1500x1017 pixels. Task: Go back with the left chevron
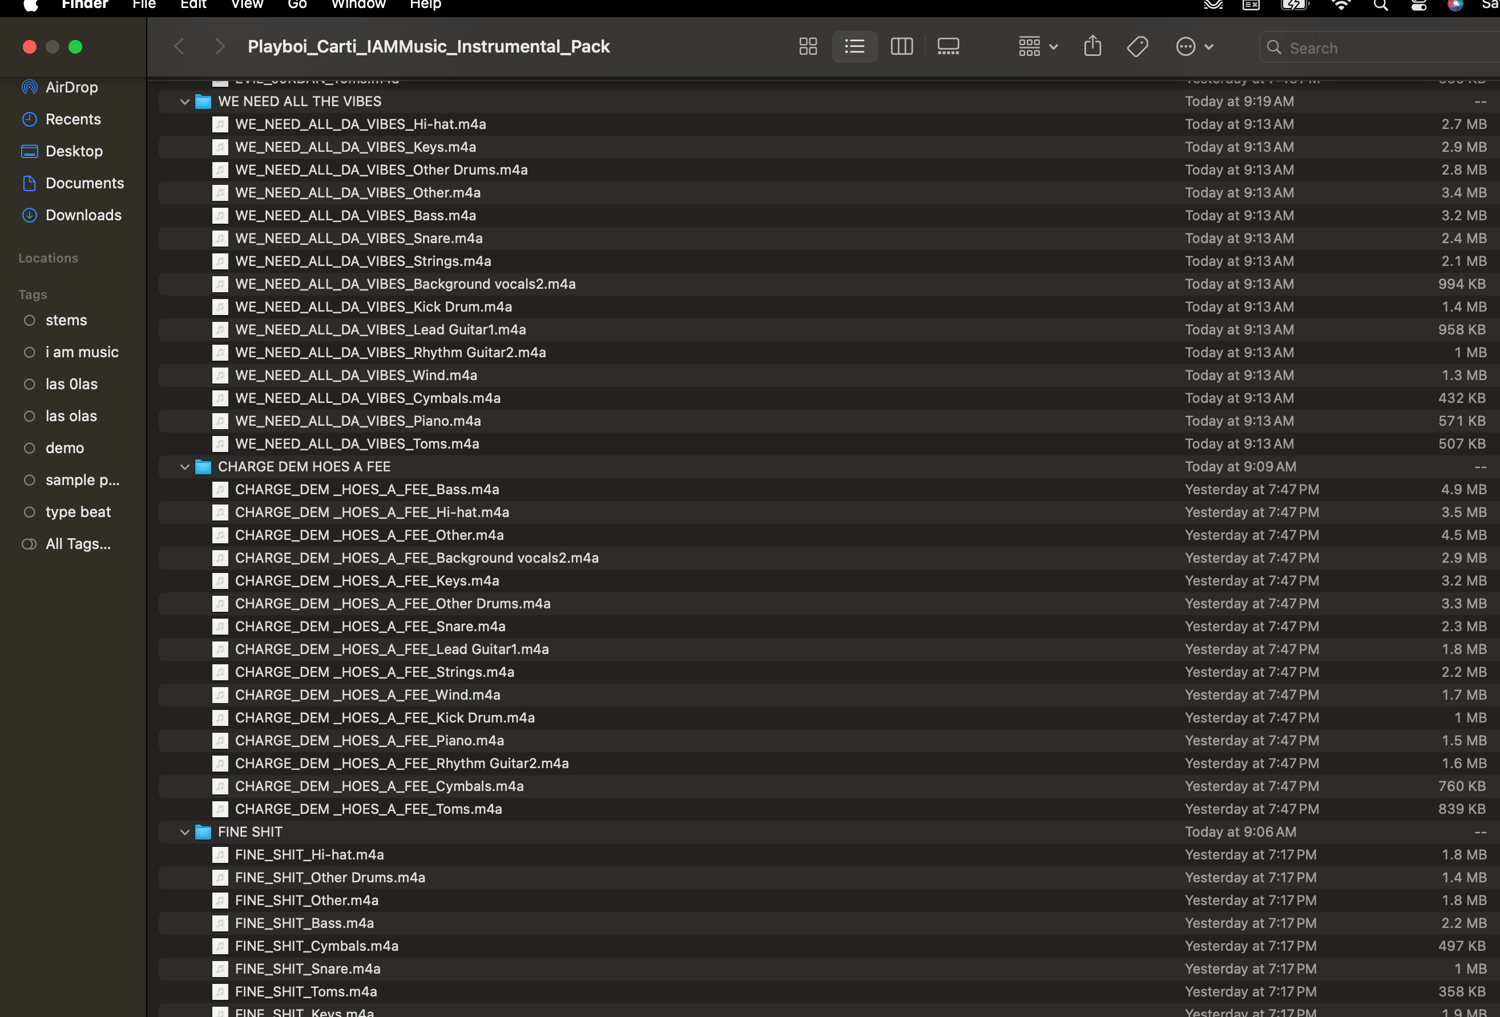(x=179, y=47)
